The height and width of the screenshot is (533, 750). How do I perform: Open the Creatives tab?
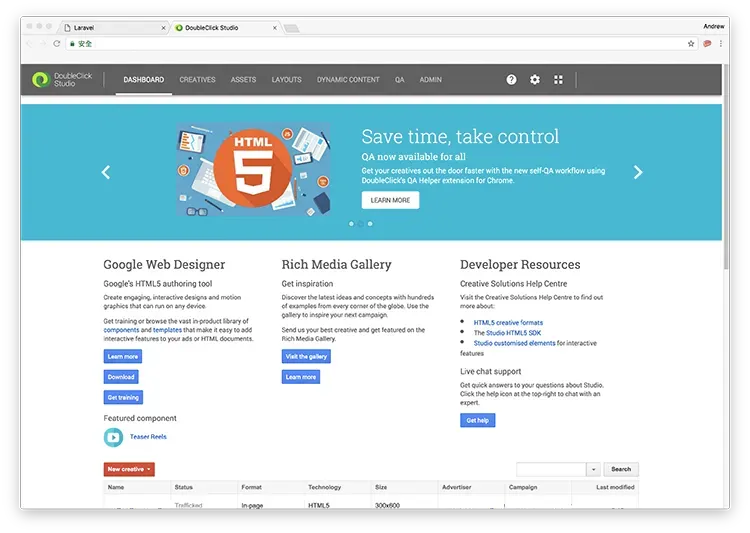197,80
